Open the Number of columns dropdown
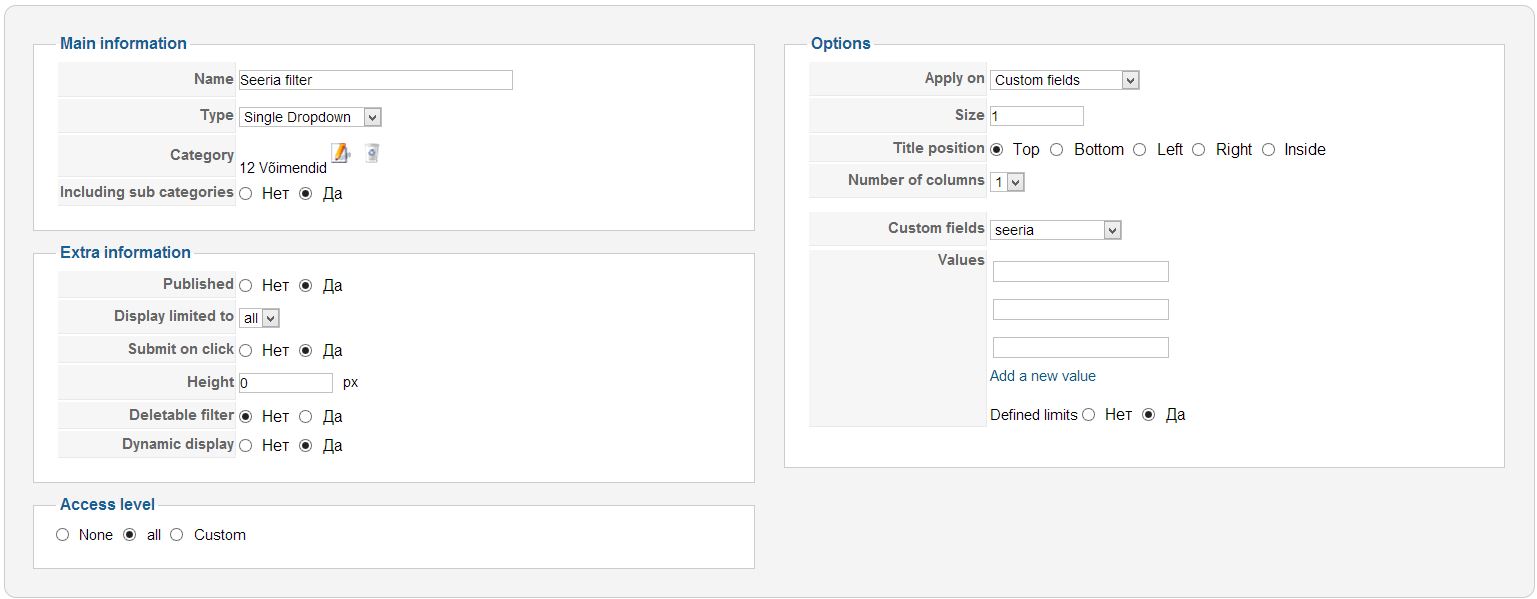 (x=1007, y=182)
